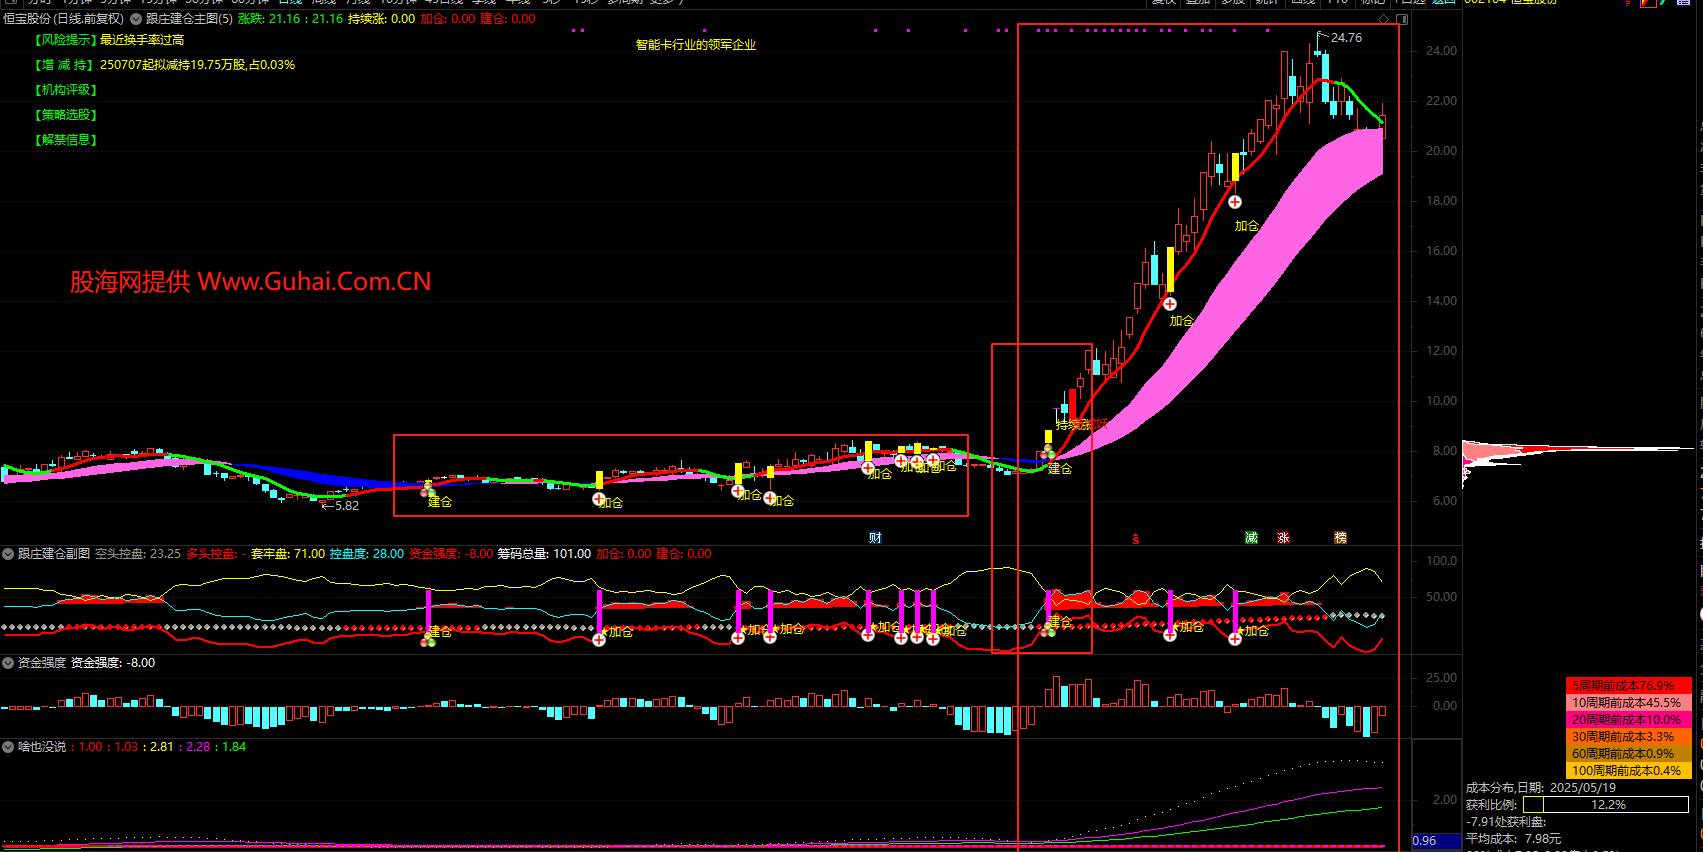This screenshot has height=852, width=1703.
Task: Click the 榜 event marker below the chart
Action: point(1340,538)
